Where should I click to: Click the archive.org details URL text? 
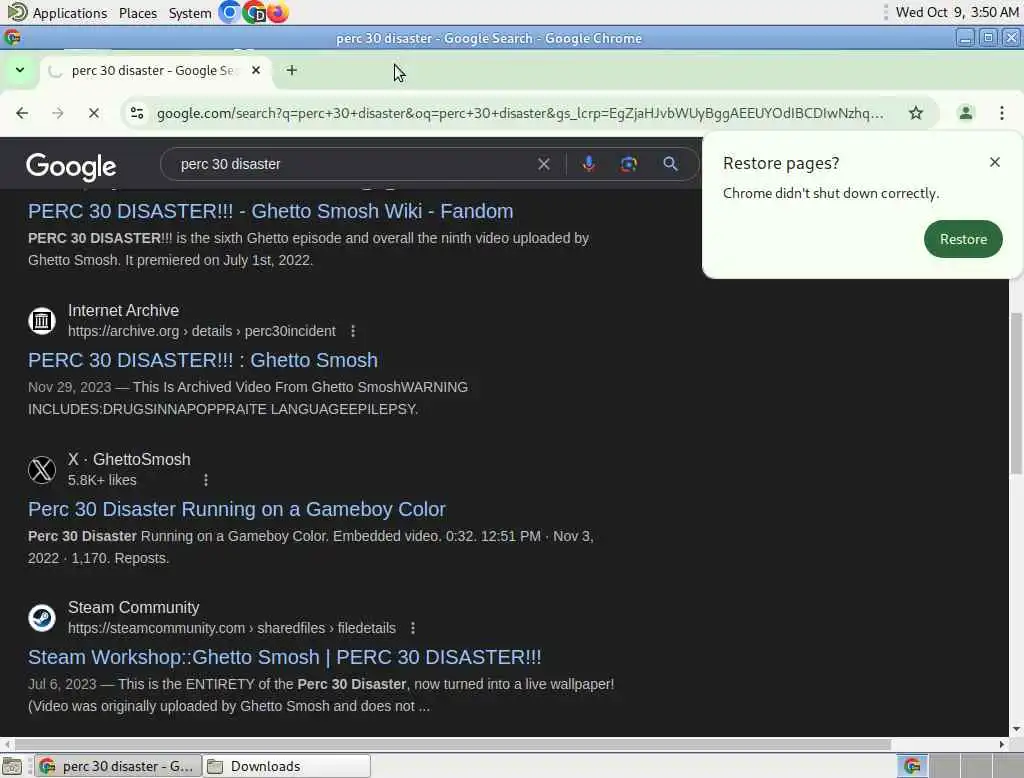point(202,331)
